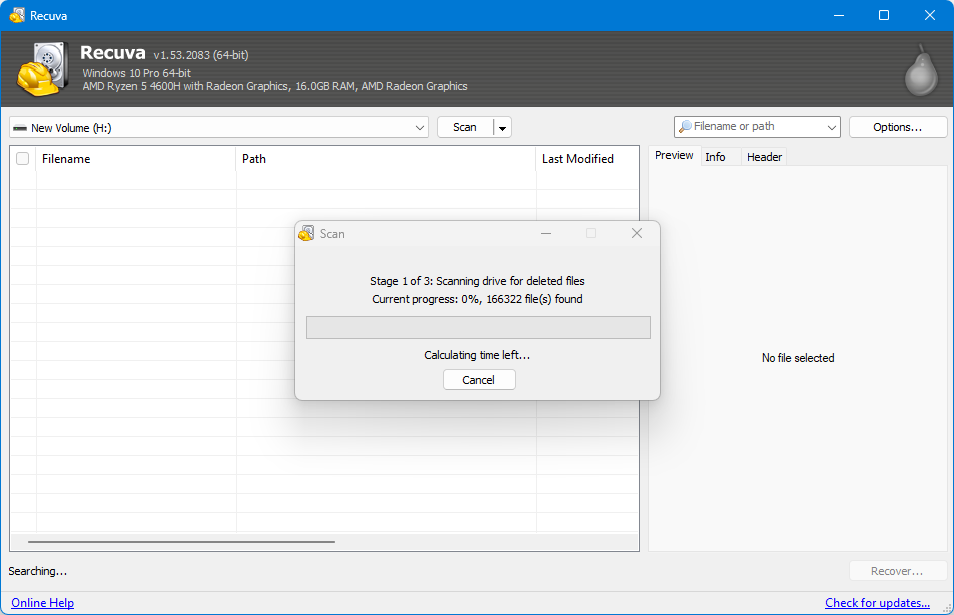Minimize the Scan dialog
Viewport: 954px width, 615px height.
coord(546,234)
